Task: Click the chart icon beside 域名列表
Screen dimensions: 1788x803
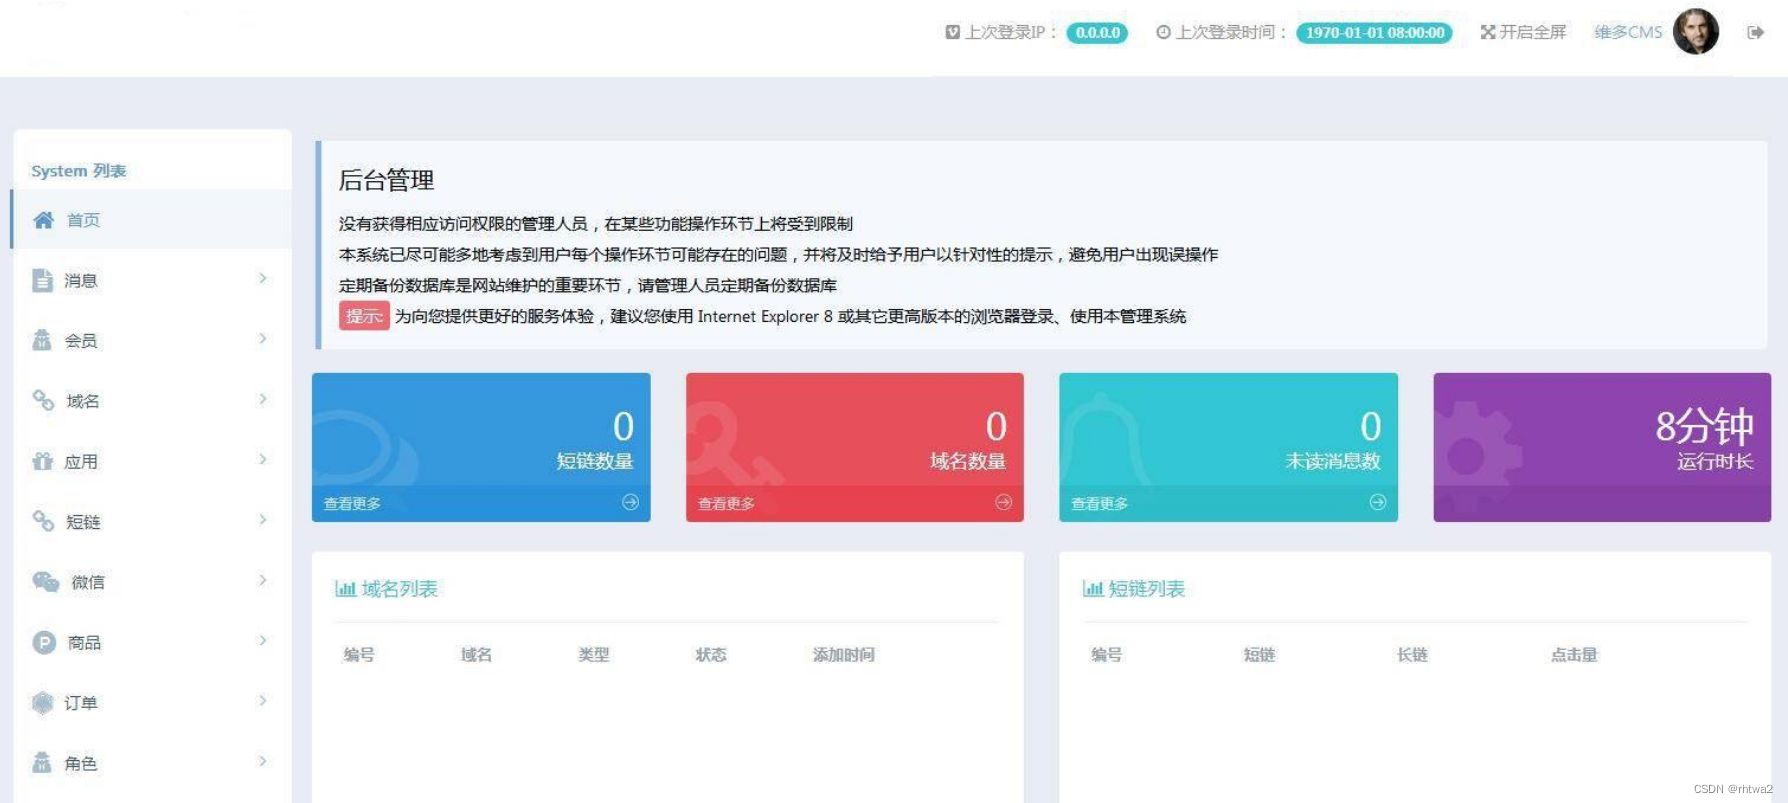Action: 345,588
